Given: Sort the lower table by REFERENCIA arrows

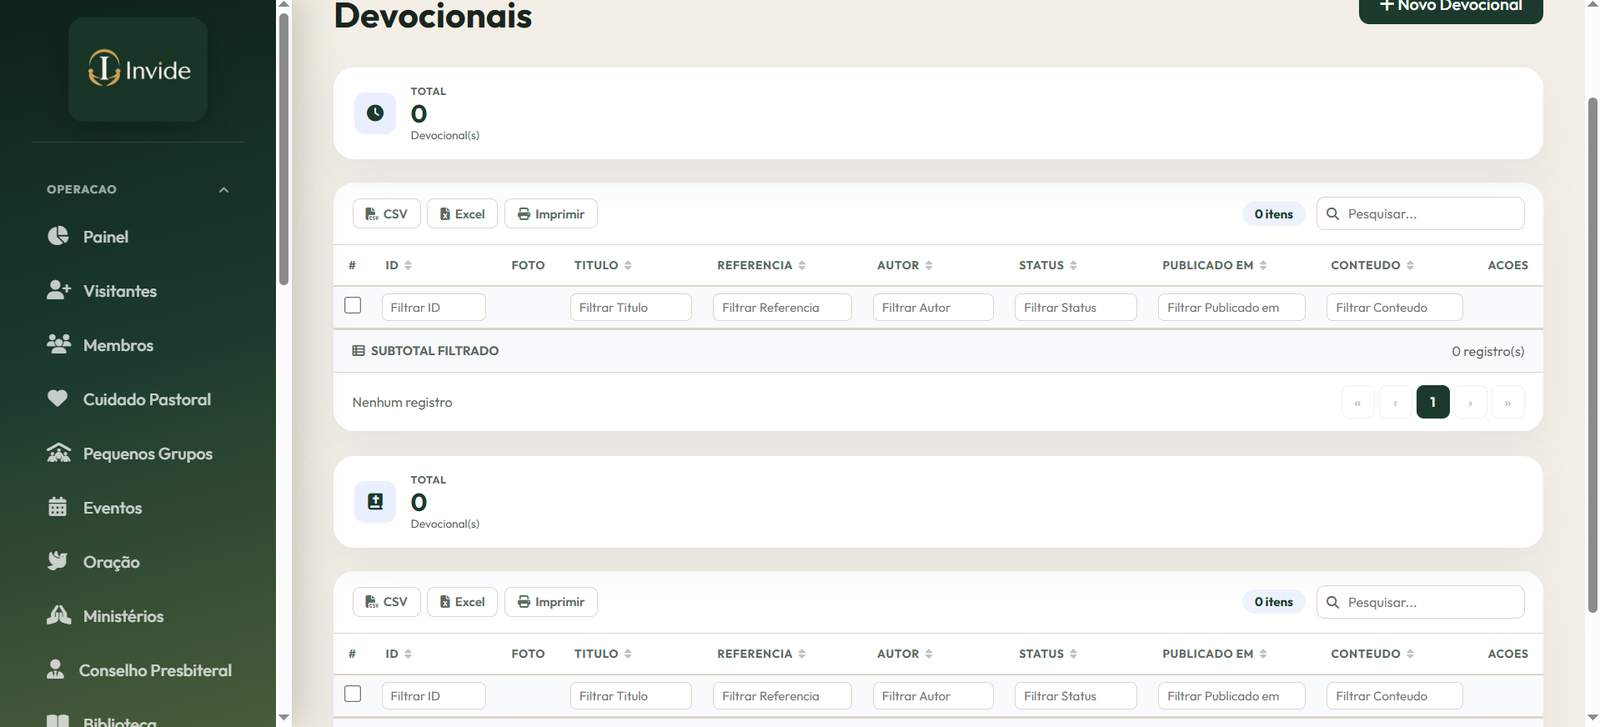Looking at the screenshot, I should click(x=802, y=654).
